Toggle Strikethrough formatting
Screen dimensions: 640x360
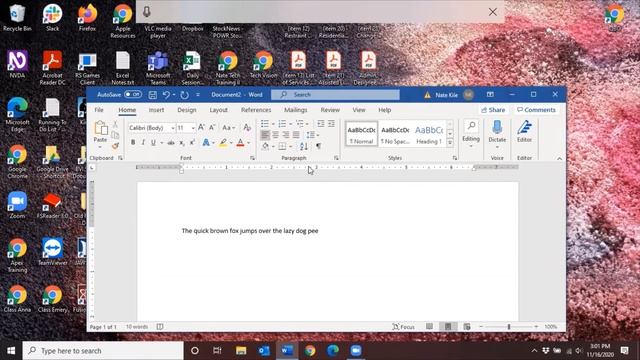[171, 142]
